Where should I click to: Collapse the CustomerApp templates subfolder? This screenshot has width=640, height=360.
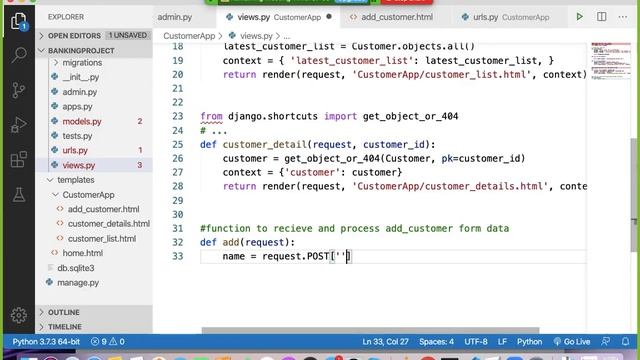coord(94,195)
